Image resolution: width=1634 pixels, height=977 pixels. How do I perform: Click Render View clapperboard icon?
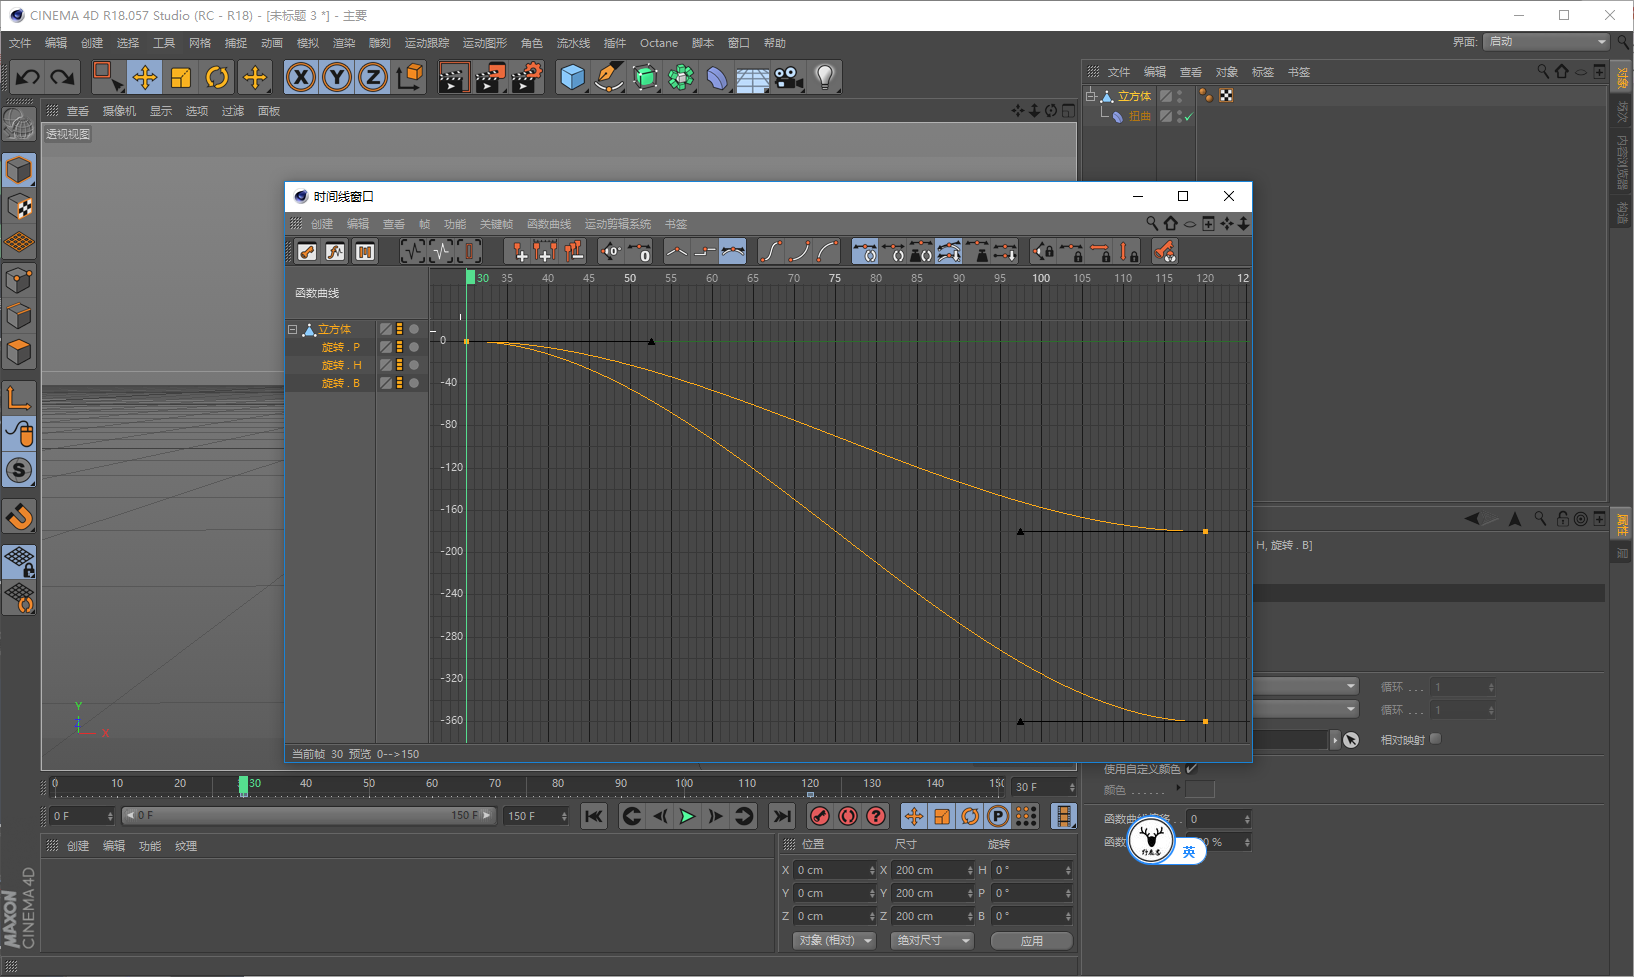[x=453, y=77]
